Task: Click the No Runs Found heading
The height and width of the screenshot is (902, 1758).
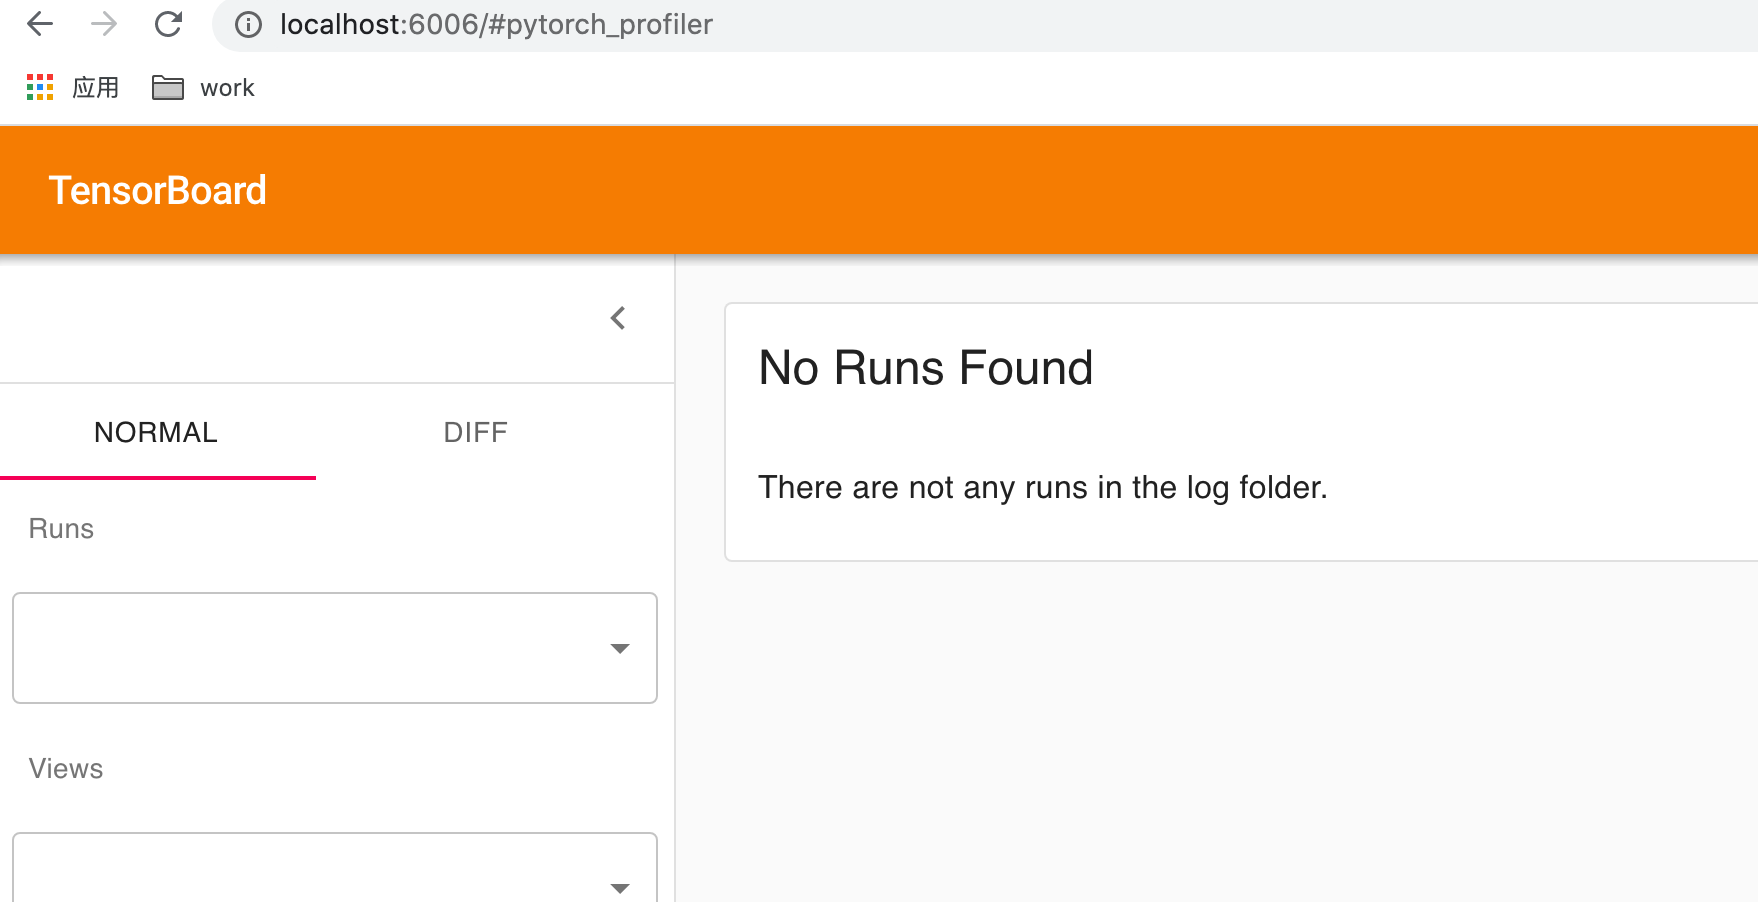Action: [x=925, y=368]
